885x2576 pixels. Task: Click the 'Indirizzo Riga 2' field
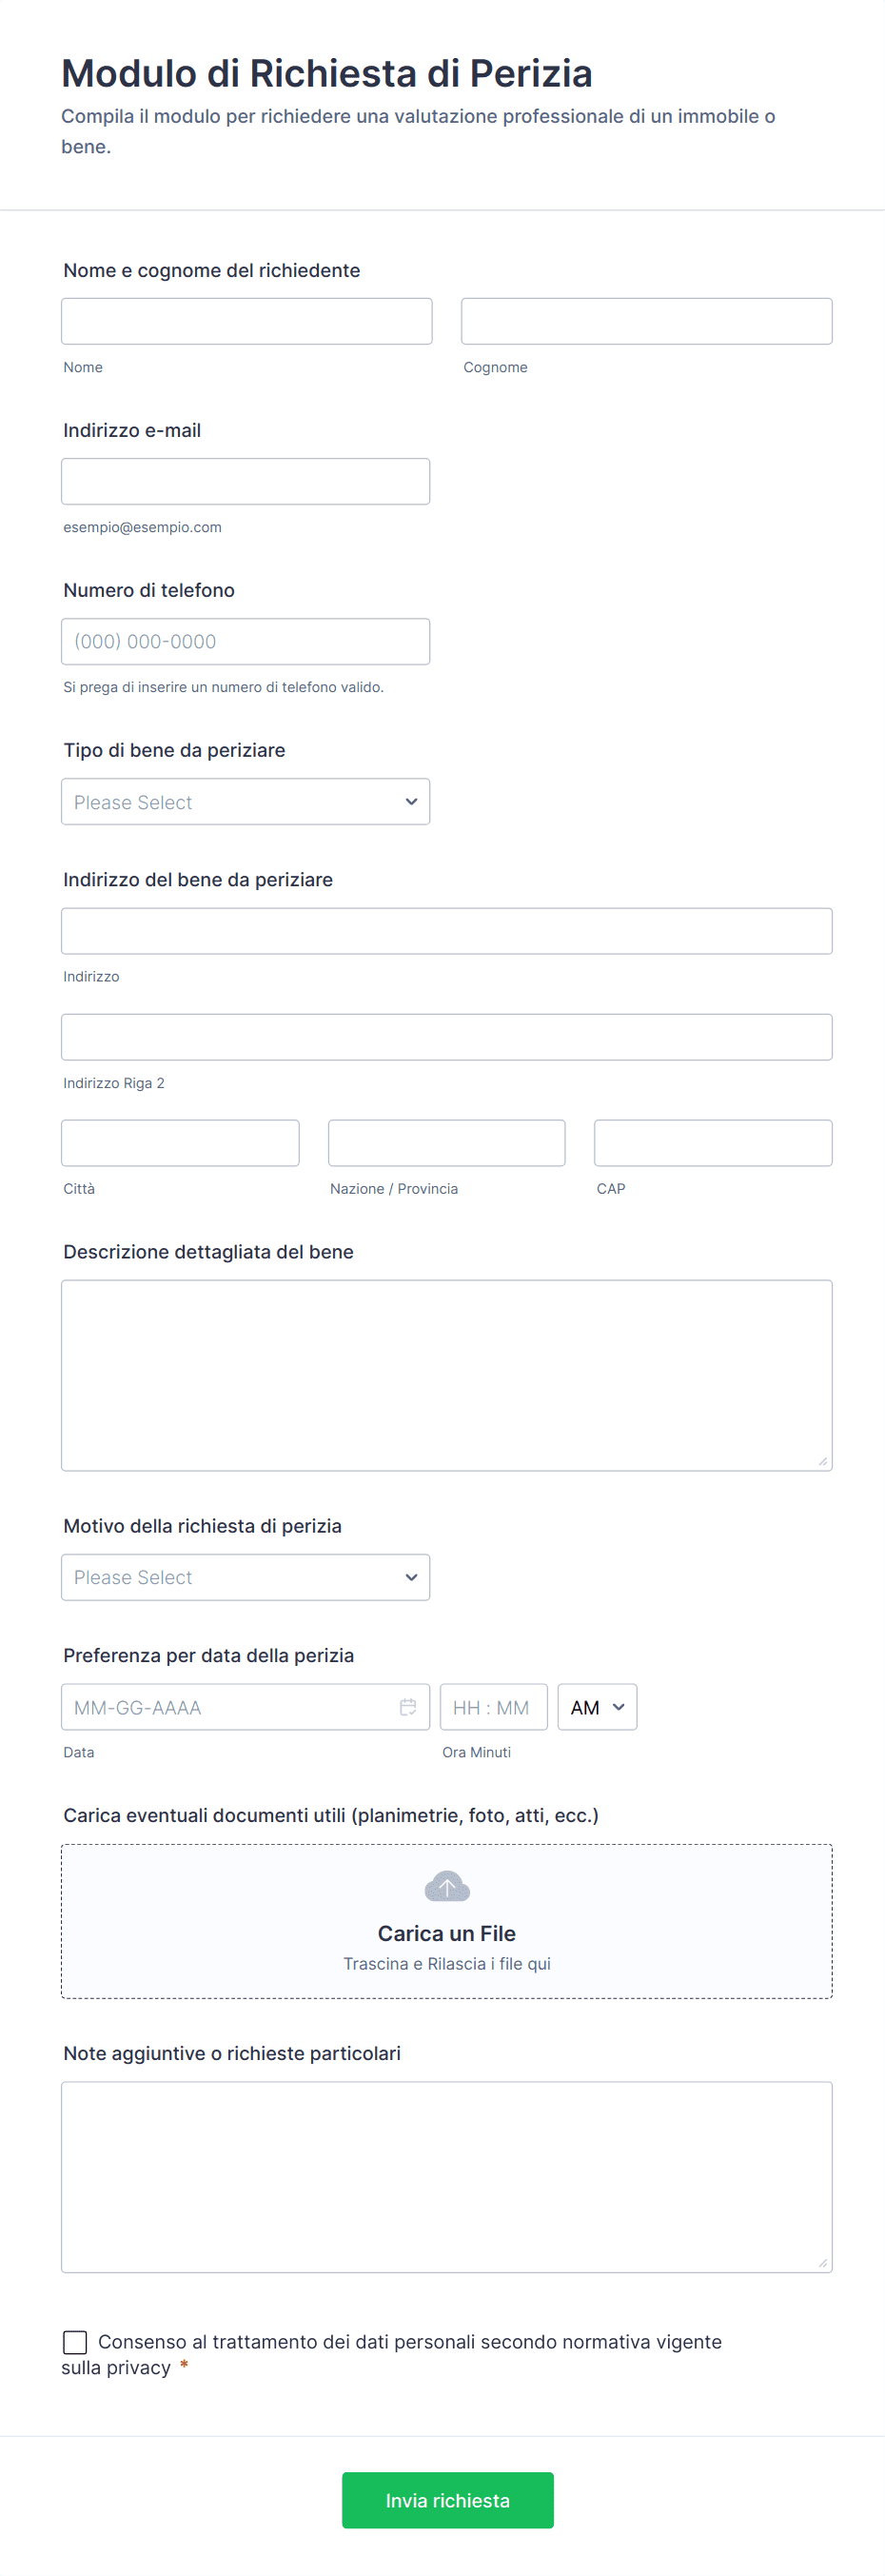[x=446, y=1037]
